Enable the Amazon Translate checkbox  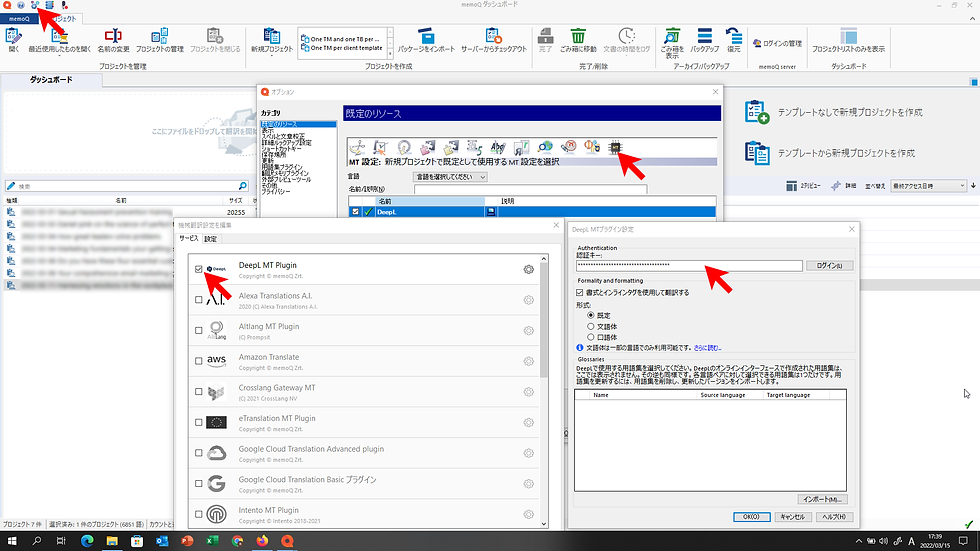tap(199, 361)
